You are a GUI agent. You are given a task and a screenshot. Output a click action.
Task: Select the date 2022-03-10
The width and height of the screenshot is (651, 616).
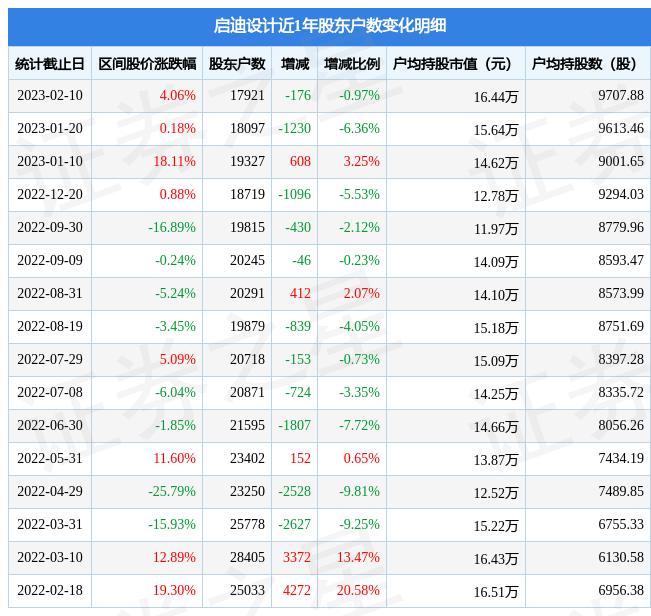[50, 557]
